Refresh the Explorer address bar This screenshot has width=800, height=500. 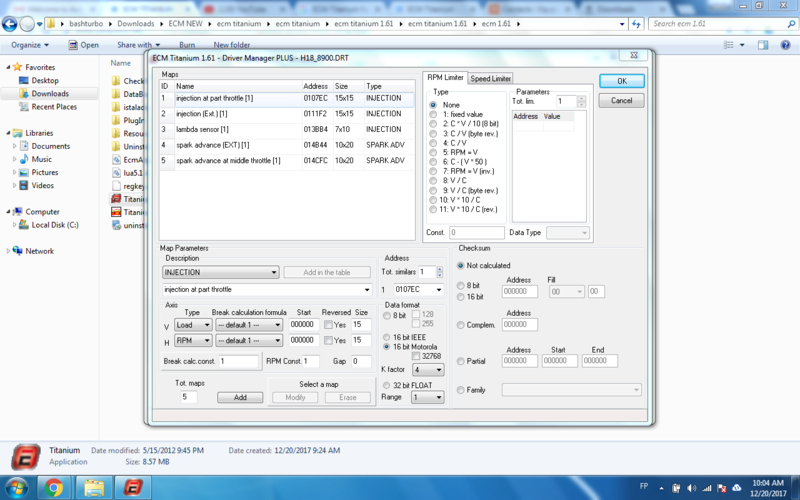[636, 24]
